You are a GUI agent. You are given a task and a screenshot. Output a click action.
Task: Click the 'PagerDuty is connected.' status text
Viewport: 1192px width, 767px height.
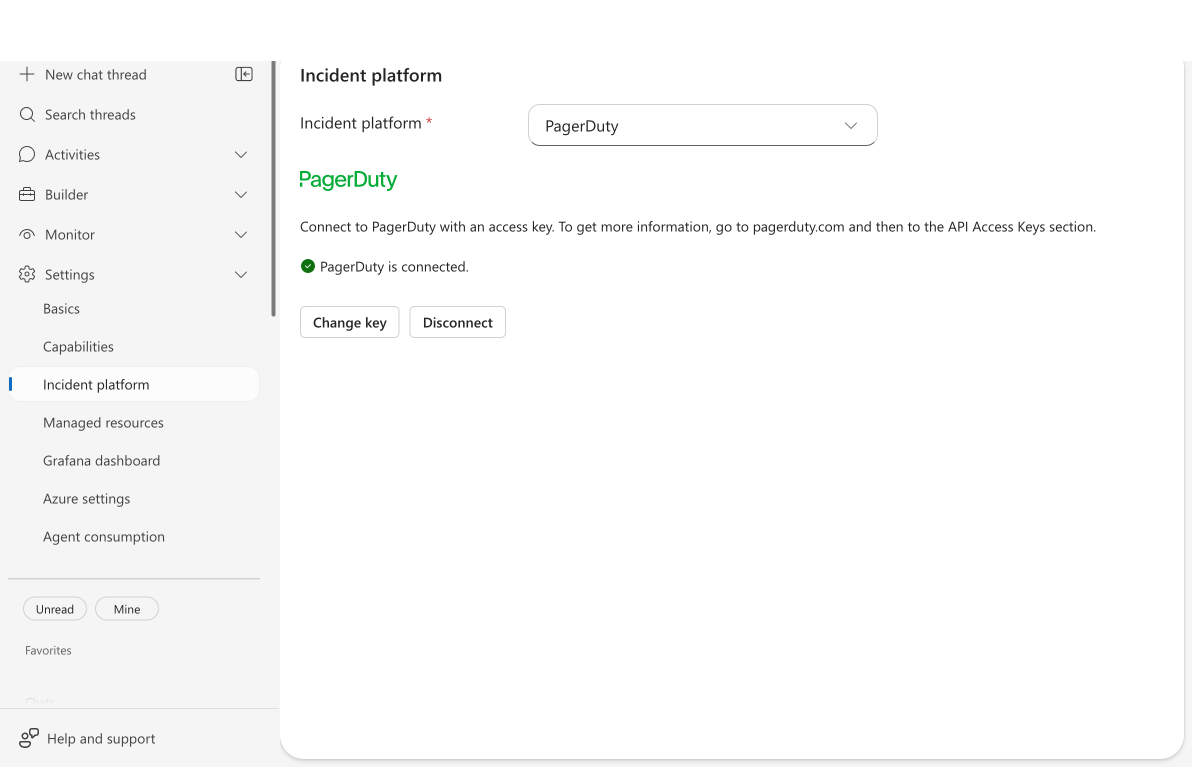click(x=395, y=267)
